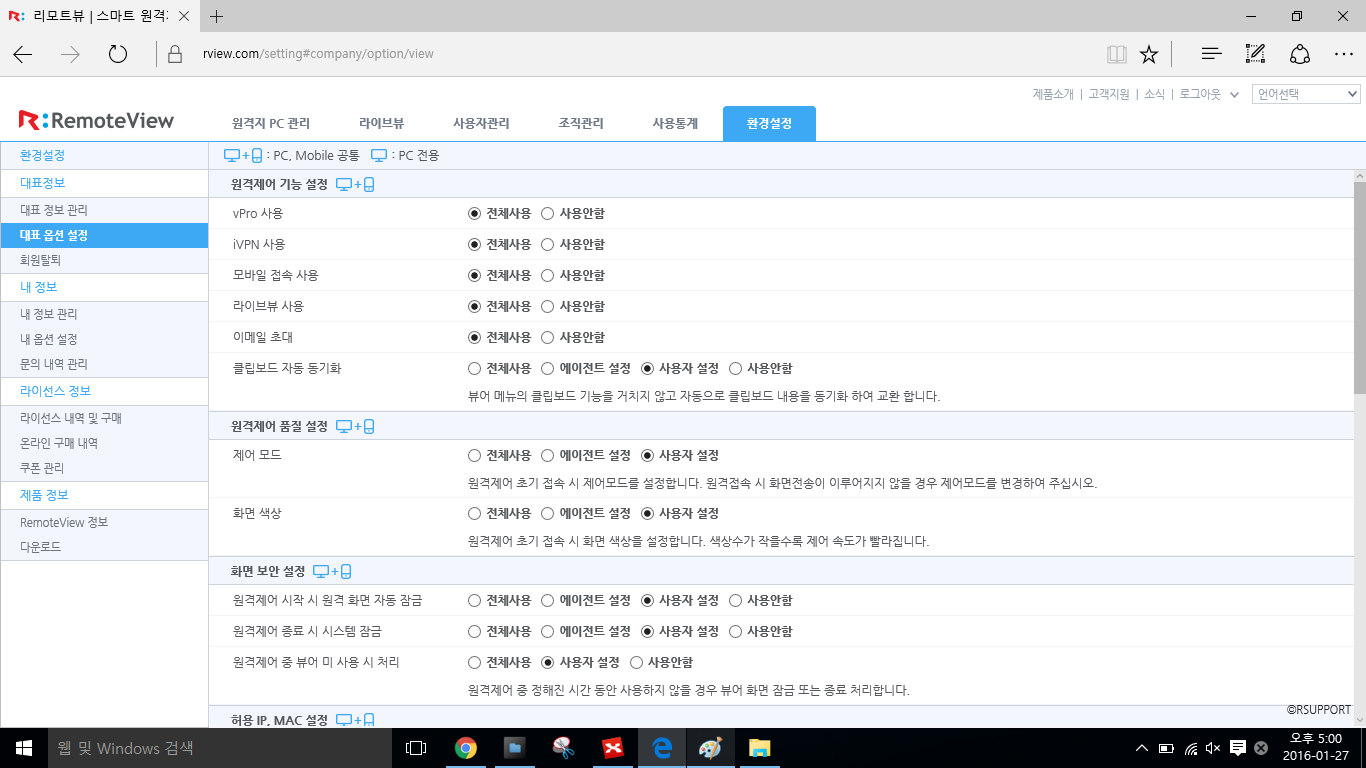Image resolution: width=1366 pixels, height=768 pixels.
Task: Click the site padlock icon
Action: [175, 54]
